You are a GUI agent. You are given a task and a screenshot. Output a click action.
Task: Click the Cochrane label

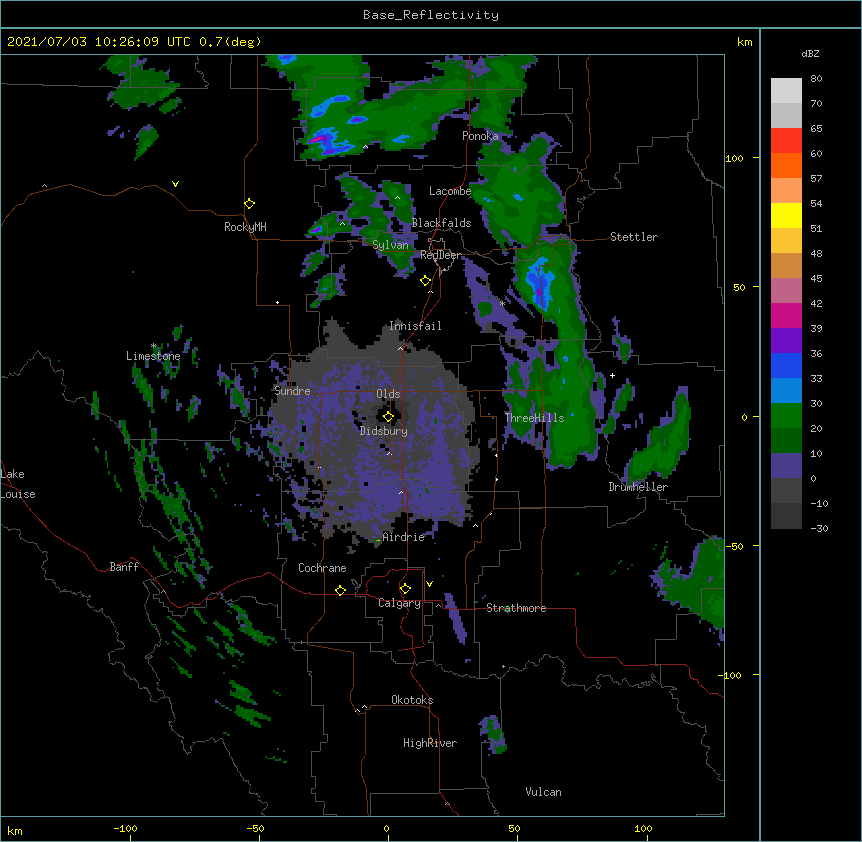(322, 568)
